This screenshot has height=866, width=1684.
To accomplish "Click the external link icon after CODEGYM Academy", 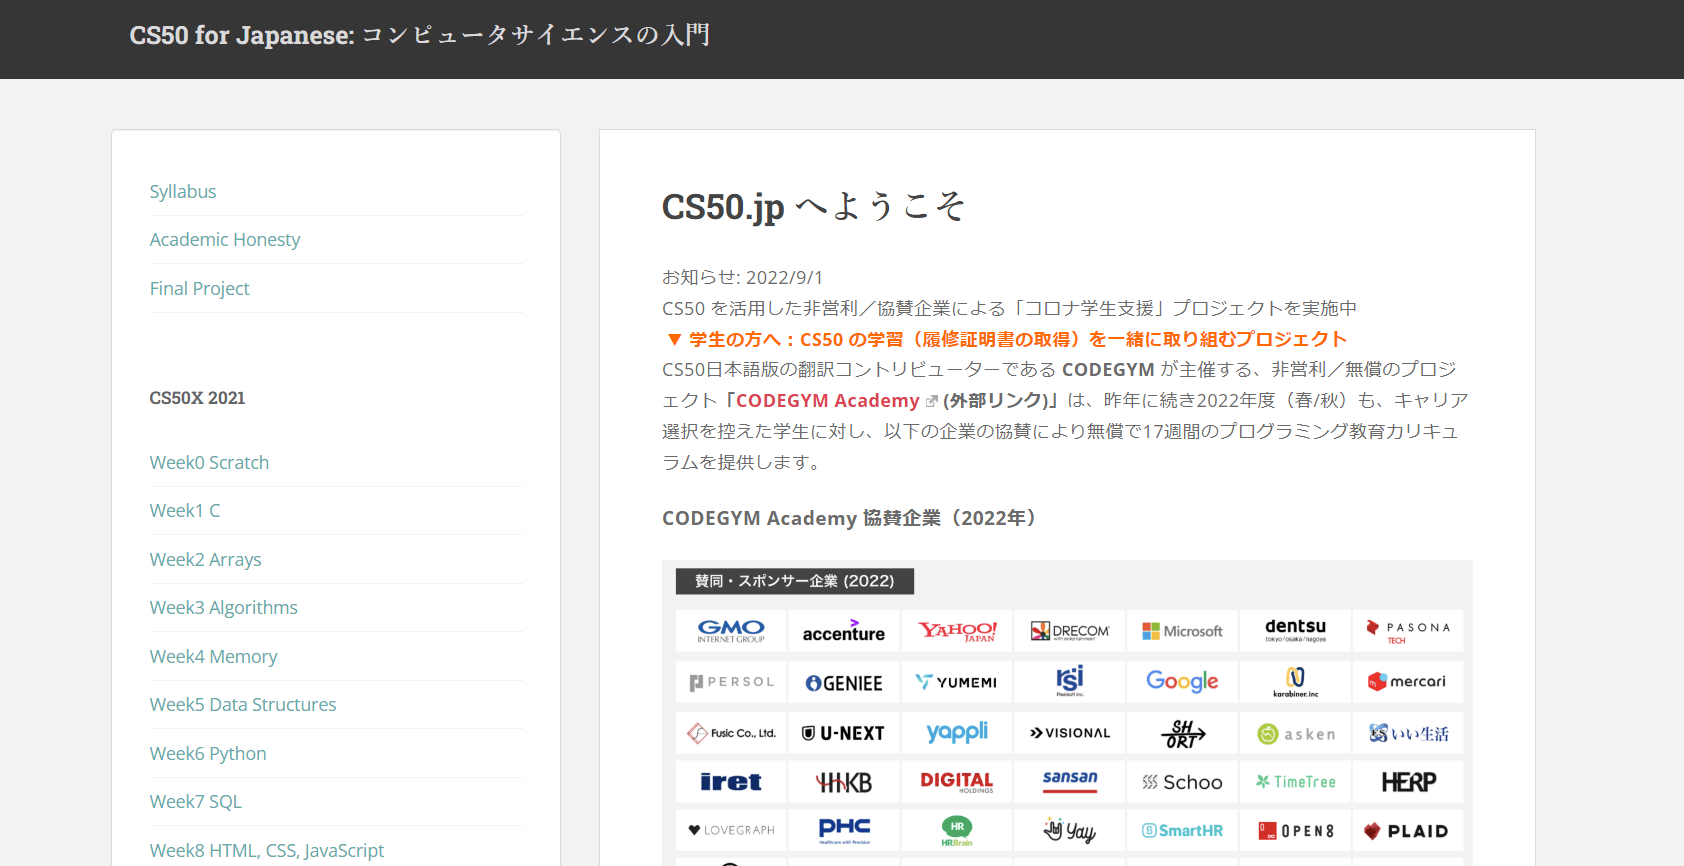I will click(x=931, y=401).
